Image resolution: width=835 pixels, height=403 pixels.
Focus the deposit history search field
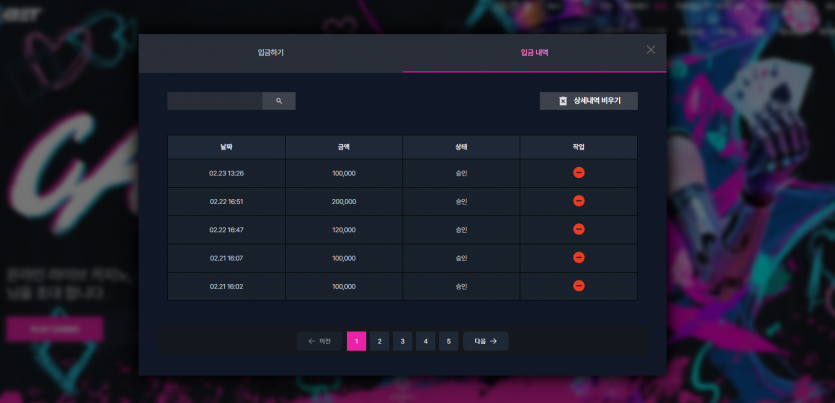pyautogui.click(x=215, y=101)
